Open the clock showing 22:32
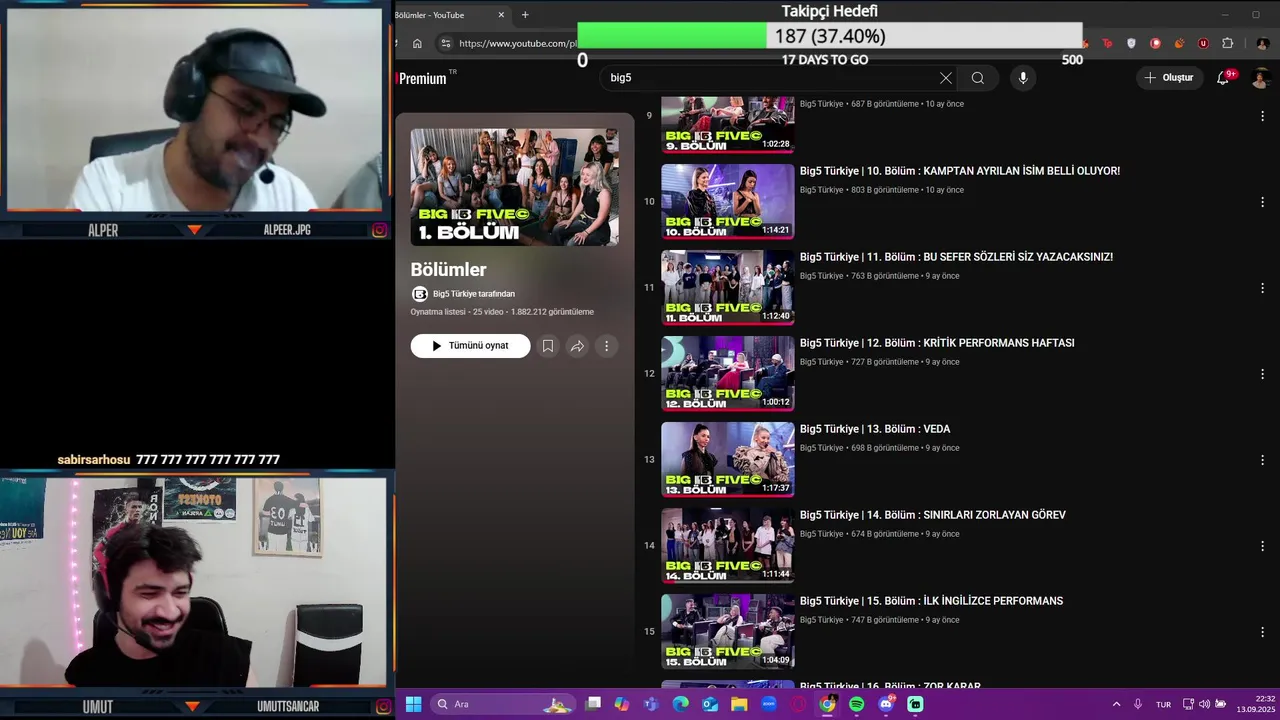The width and height of the screenshot is (1280, 720). [x=1255, y=704]
